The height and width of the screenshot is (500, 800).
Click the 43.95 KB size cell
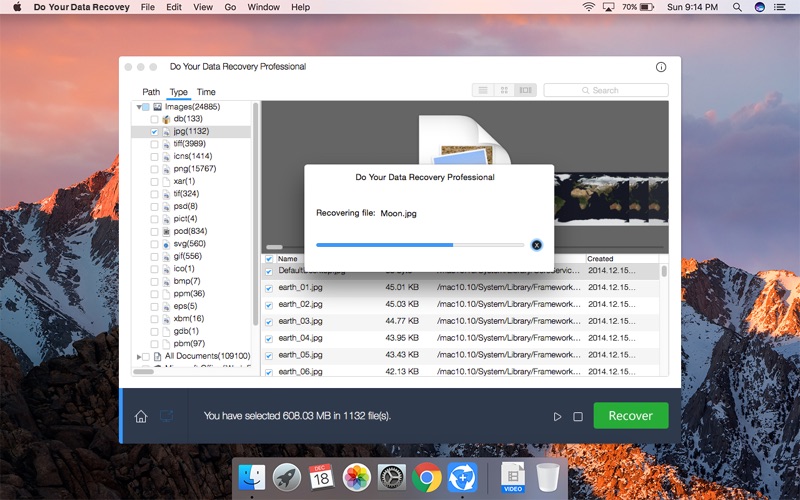[x=402, y=338]
